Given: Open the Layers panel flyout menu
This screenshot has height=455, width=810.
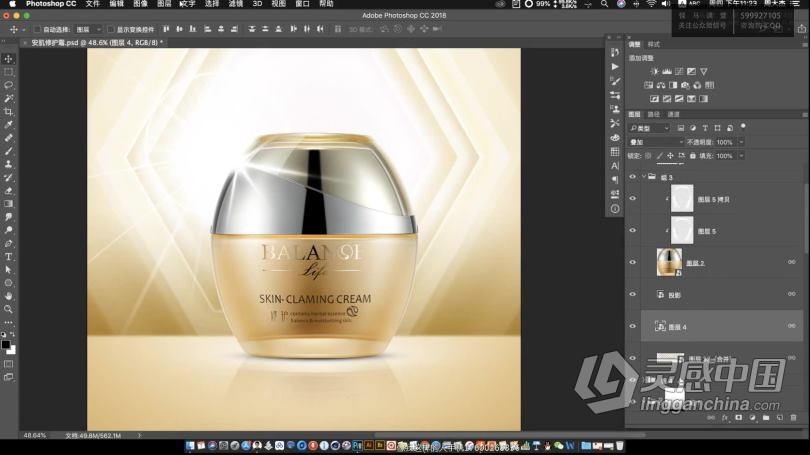Looking at the screenshot, I should click(804, 115).
